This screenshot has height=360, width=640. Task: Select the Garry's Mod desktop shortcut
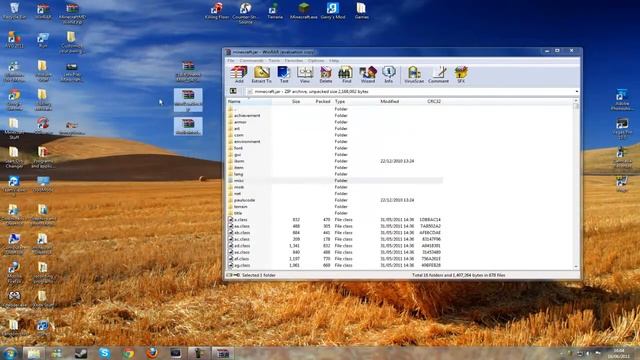pos(333,11)
